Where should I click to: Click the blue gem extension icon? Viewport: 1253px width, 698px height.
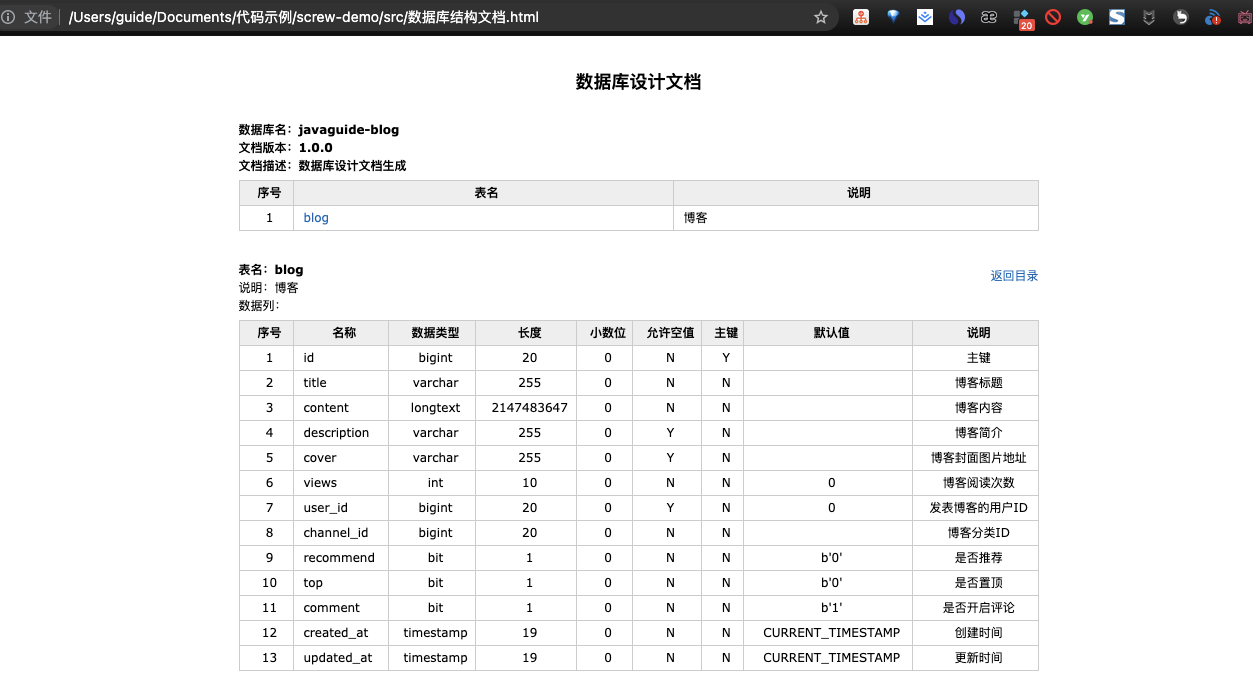click(x=892, y=16)
